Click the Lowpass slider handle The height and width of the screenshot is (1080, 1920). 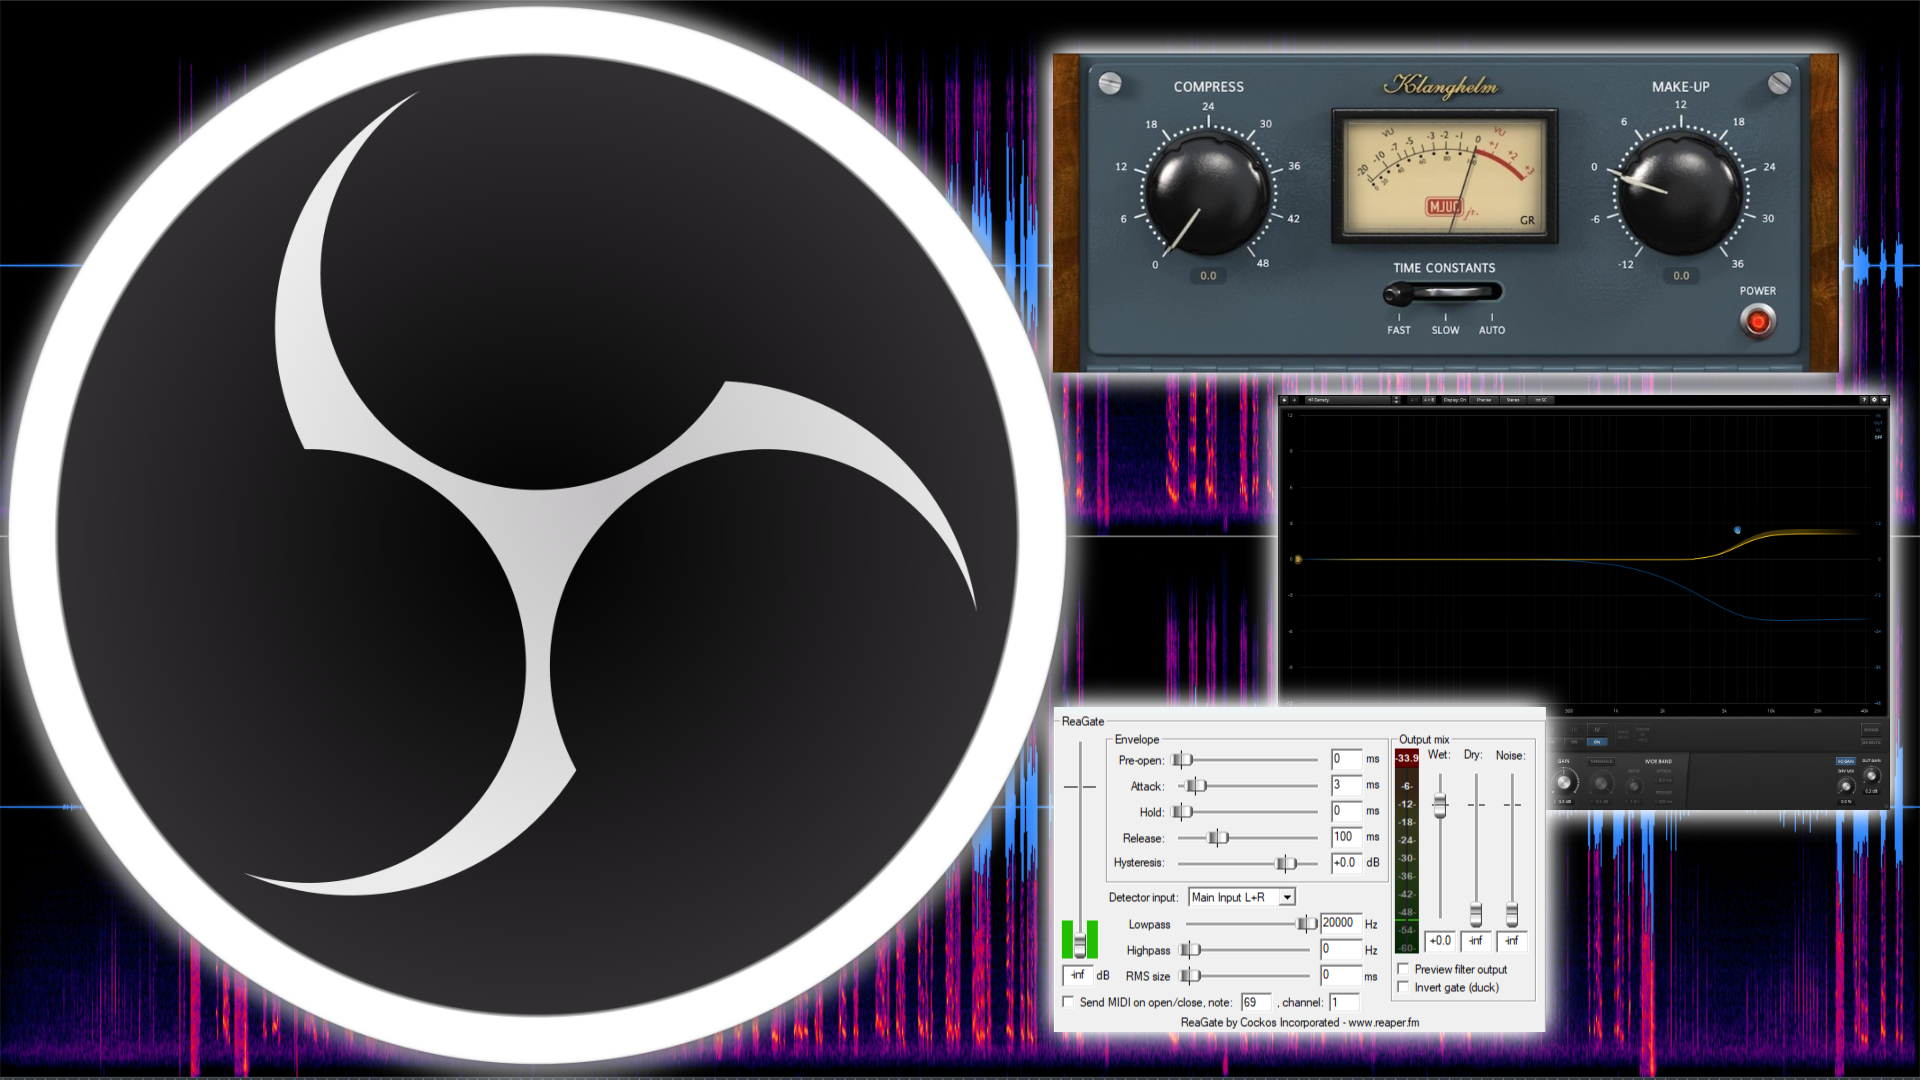[x=1306, y=924]
